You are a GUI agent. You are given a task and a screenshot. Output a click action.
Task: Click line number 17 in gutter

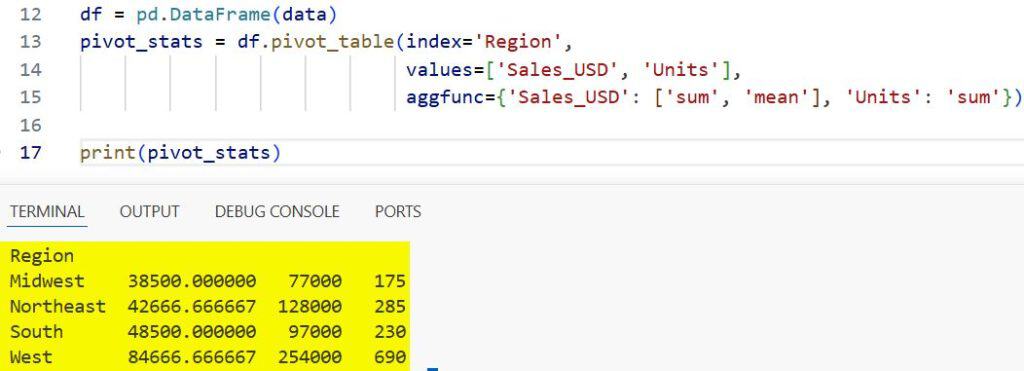[x=30, y=152]
